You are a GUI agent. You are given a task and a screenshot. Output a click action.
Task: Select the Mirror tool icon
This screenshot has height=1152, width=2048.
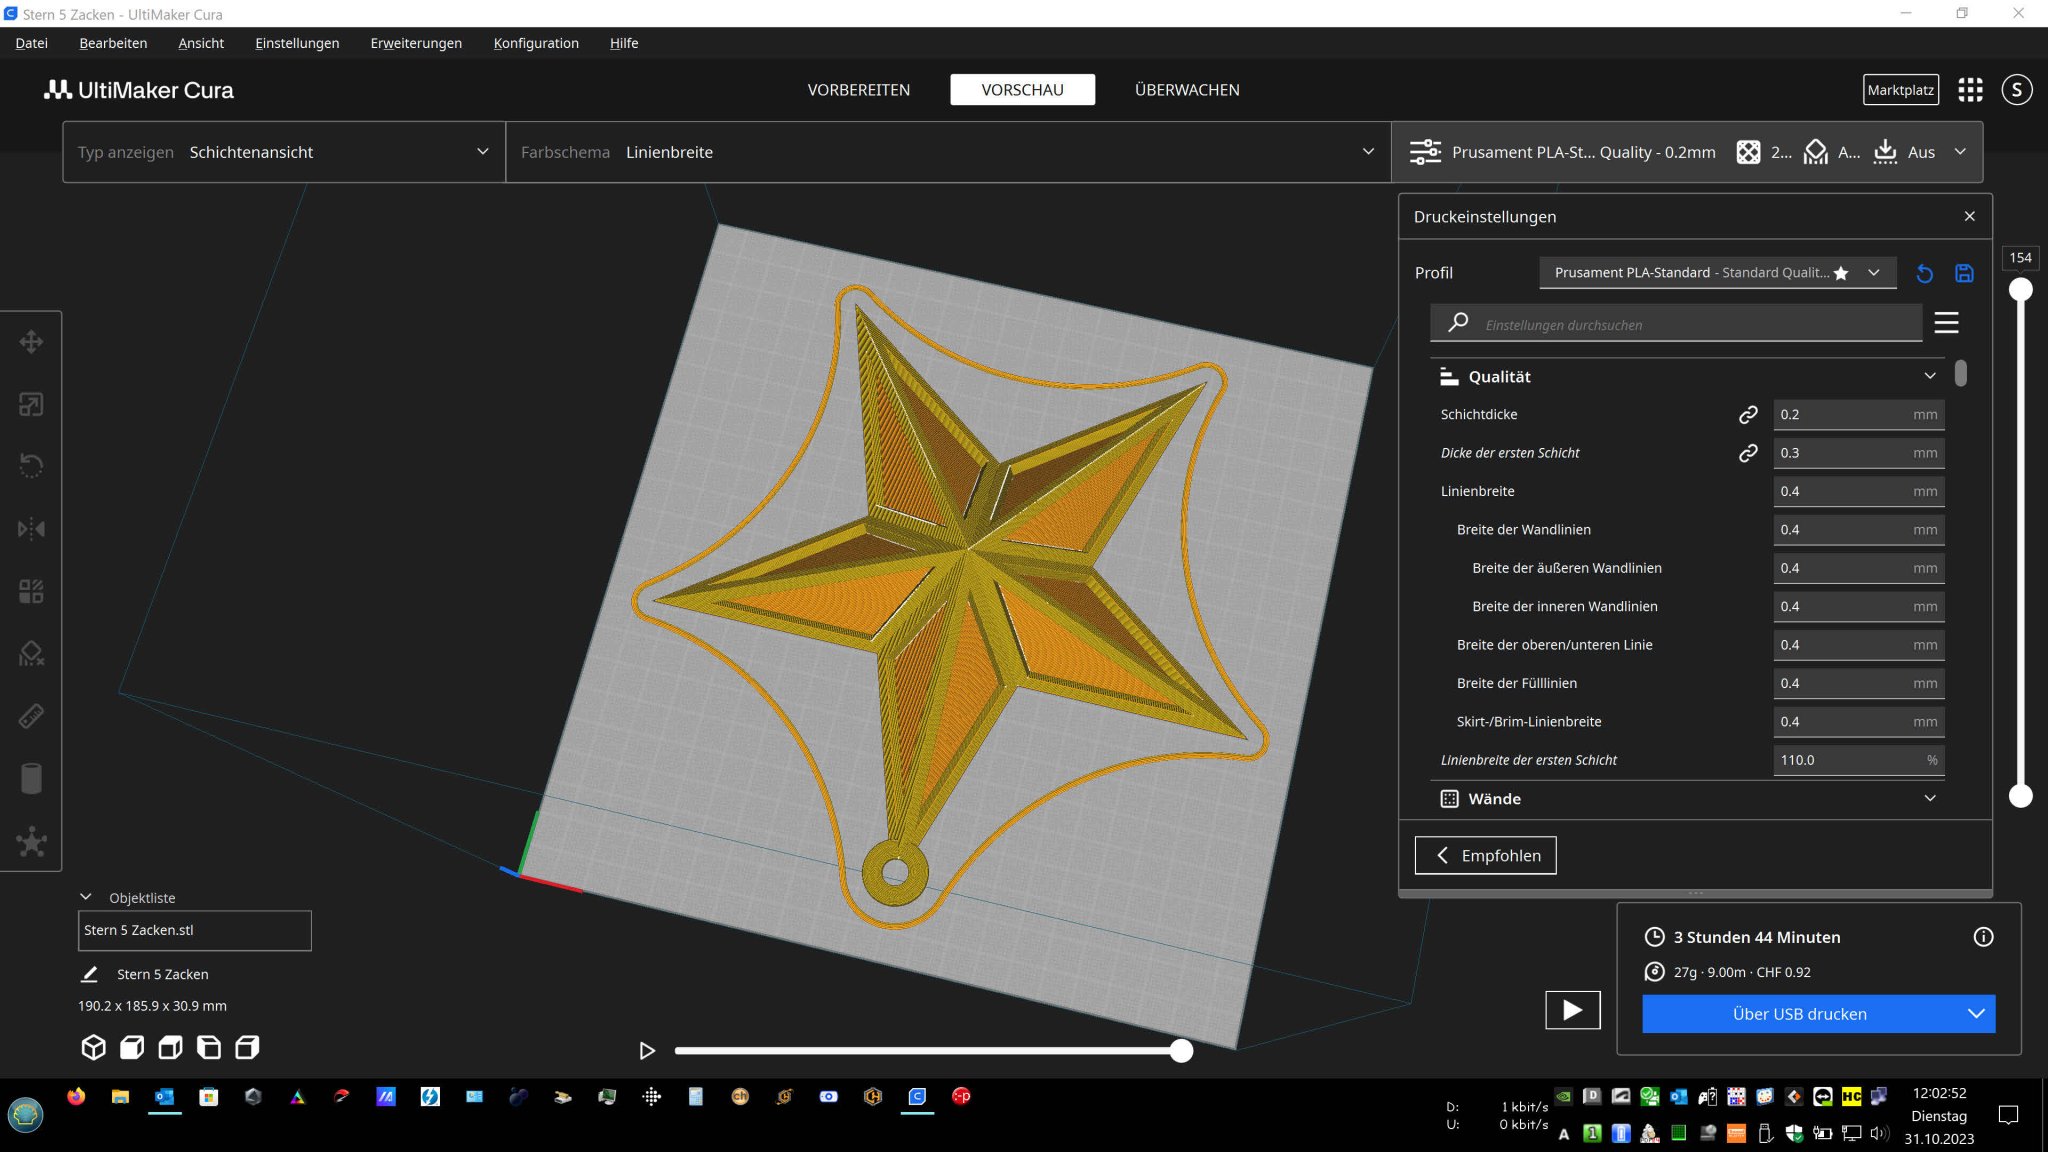[x=31, y=528]
